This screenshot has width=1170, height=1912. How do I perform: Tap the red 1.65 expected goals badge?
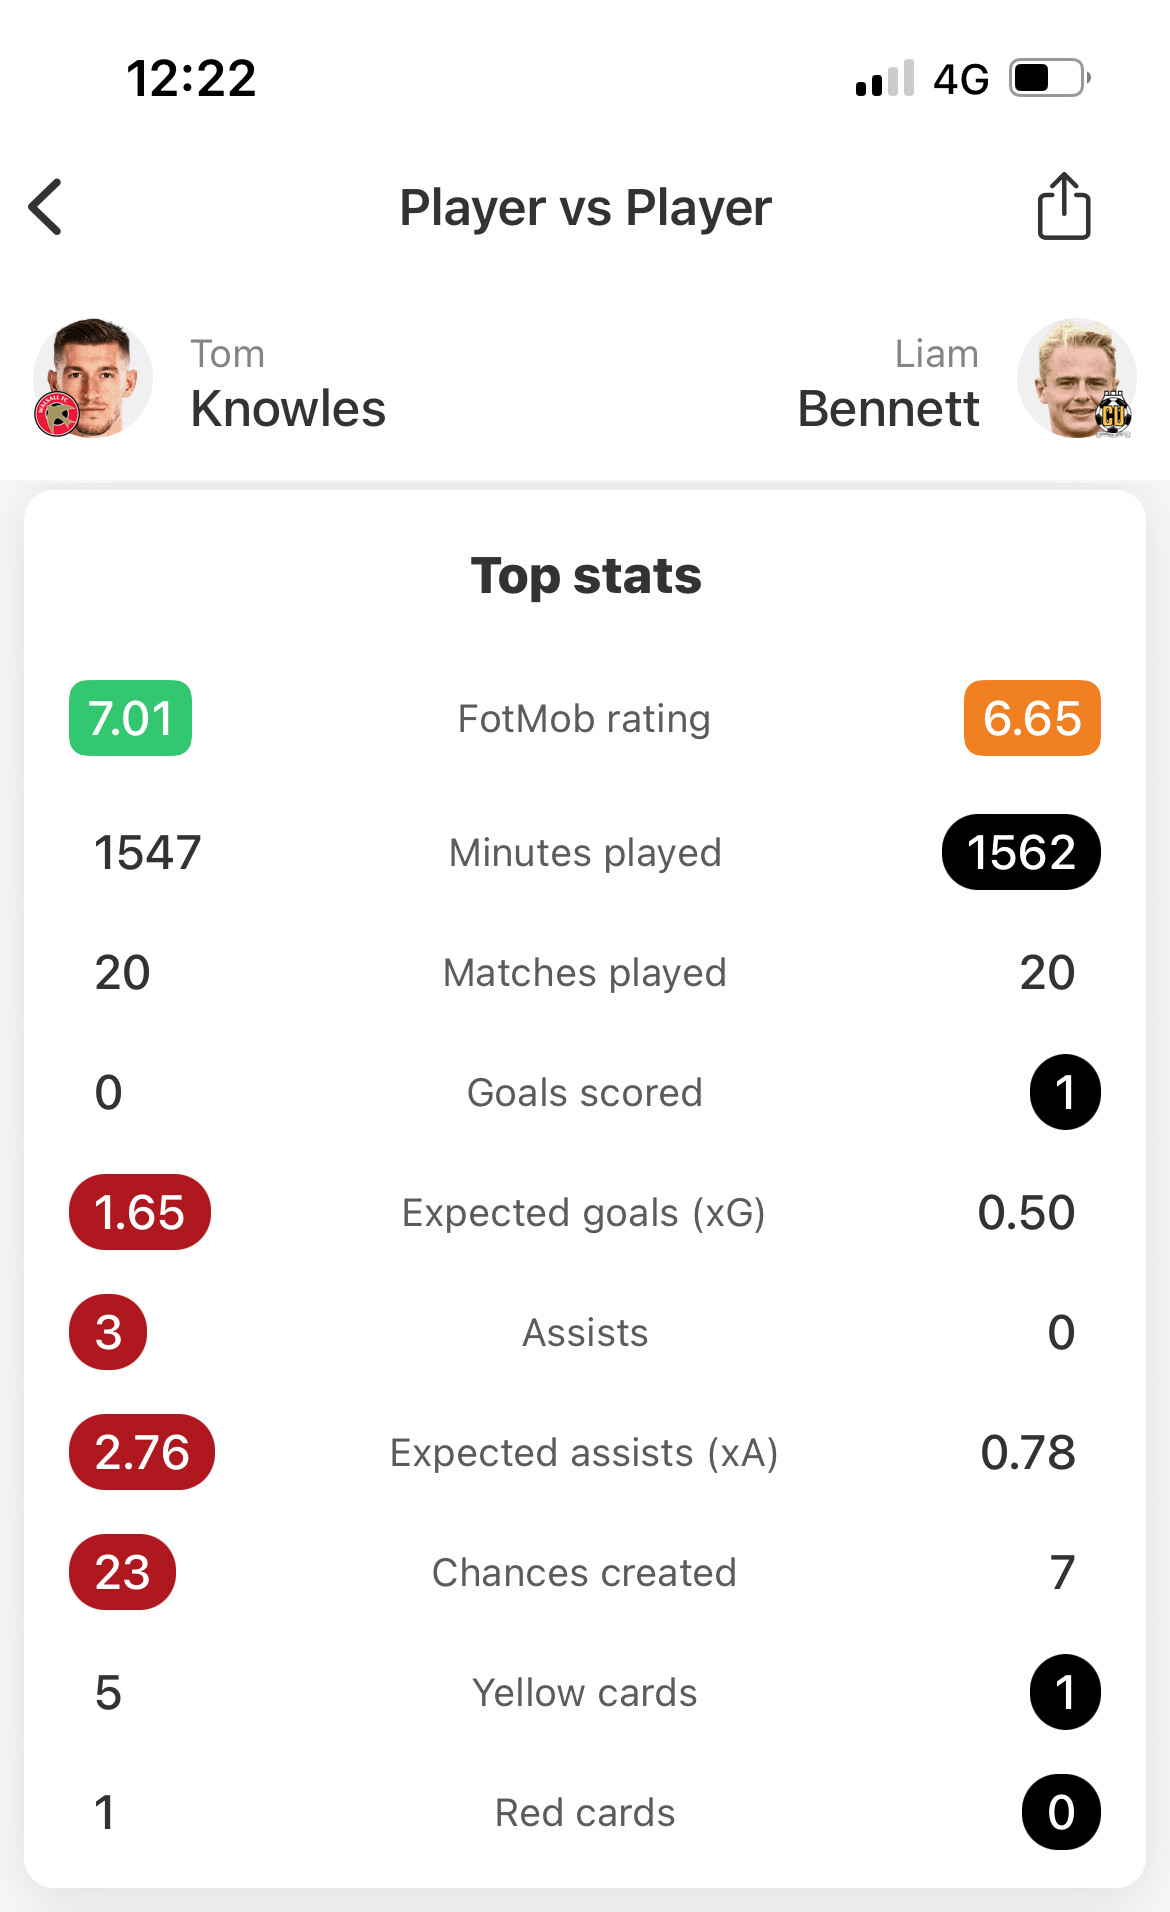point(140,1212)
